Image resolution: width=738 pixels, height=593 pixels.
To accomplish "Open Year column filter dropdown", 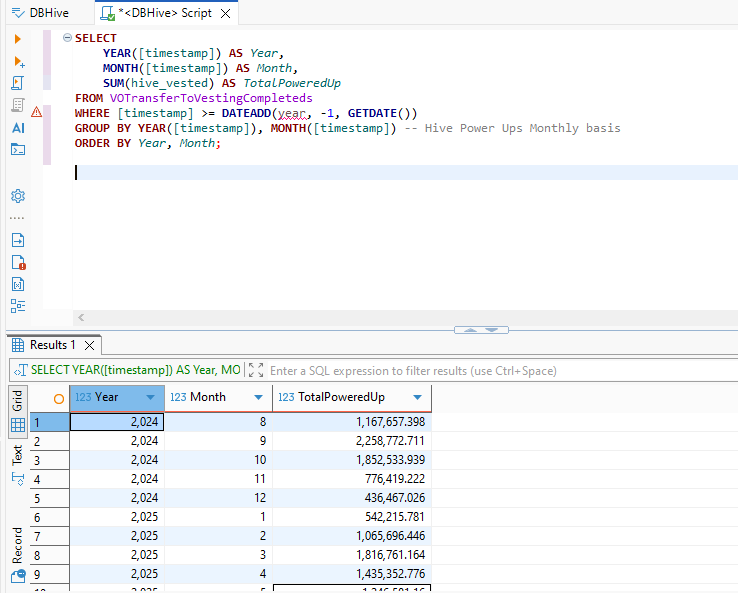I will (150, 398).
